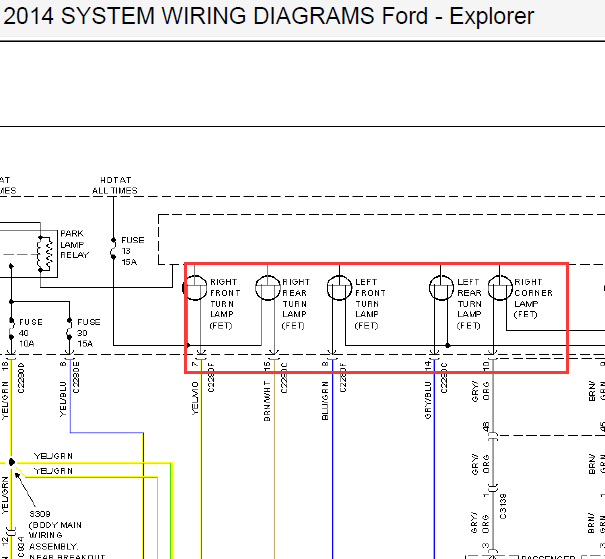Select the RIGHT FRONT TURN LAMP (FET) text
This screenshot has height=559, width=605.
[x=225, y=304]
